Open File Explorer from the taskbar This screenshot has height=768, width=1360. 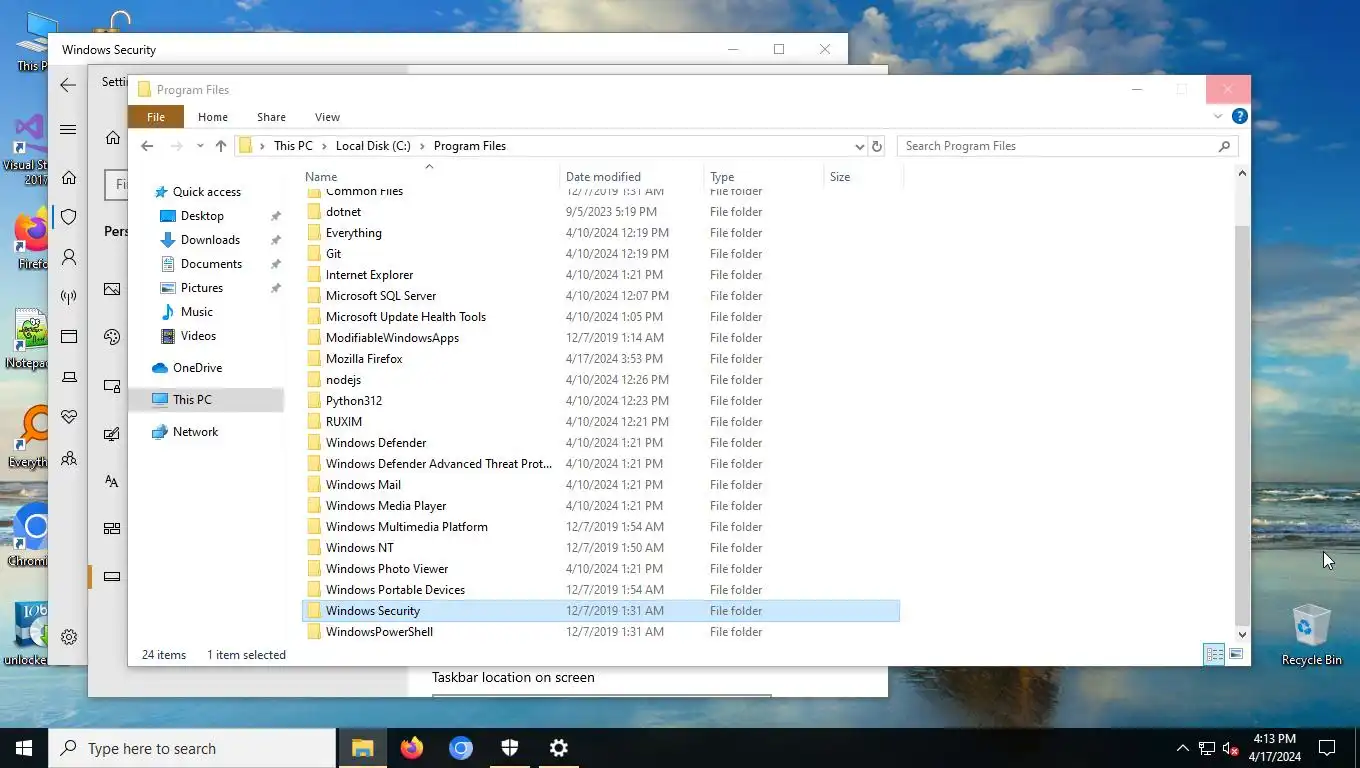(x=362, y=748)
